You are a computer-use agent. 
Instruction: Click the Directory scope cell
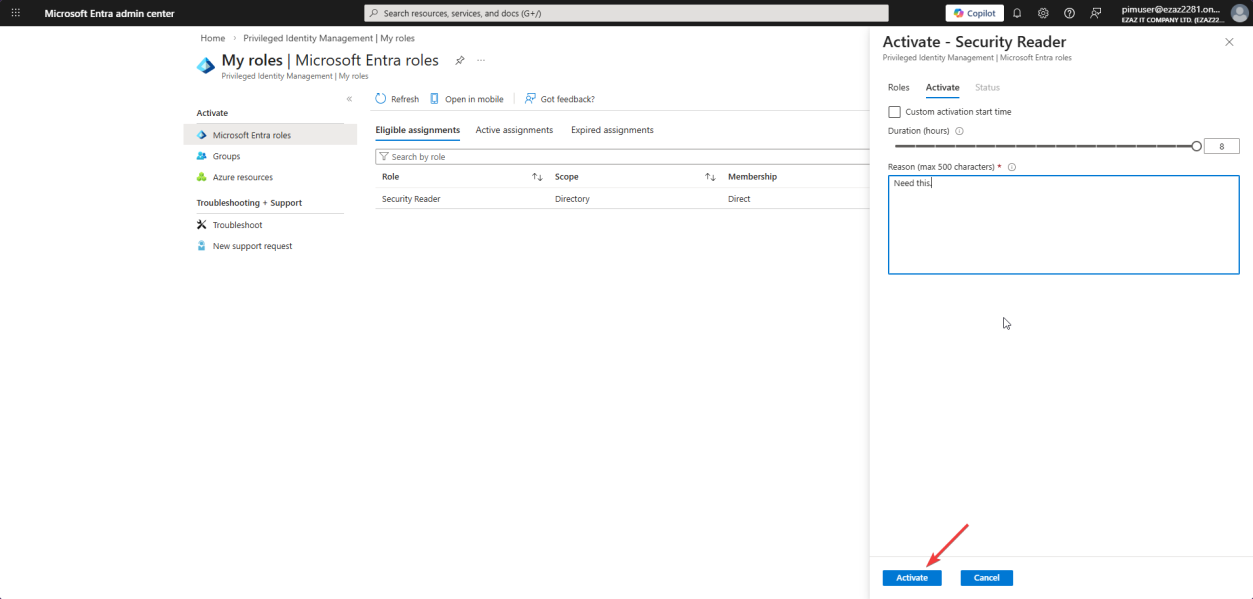[x=572, y=199]
